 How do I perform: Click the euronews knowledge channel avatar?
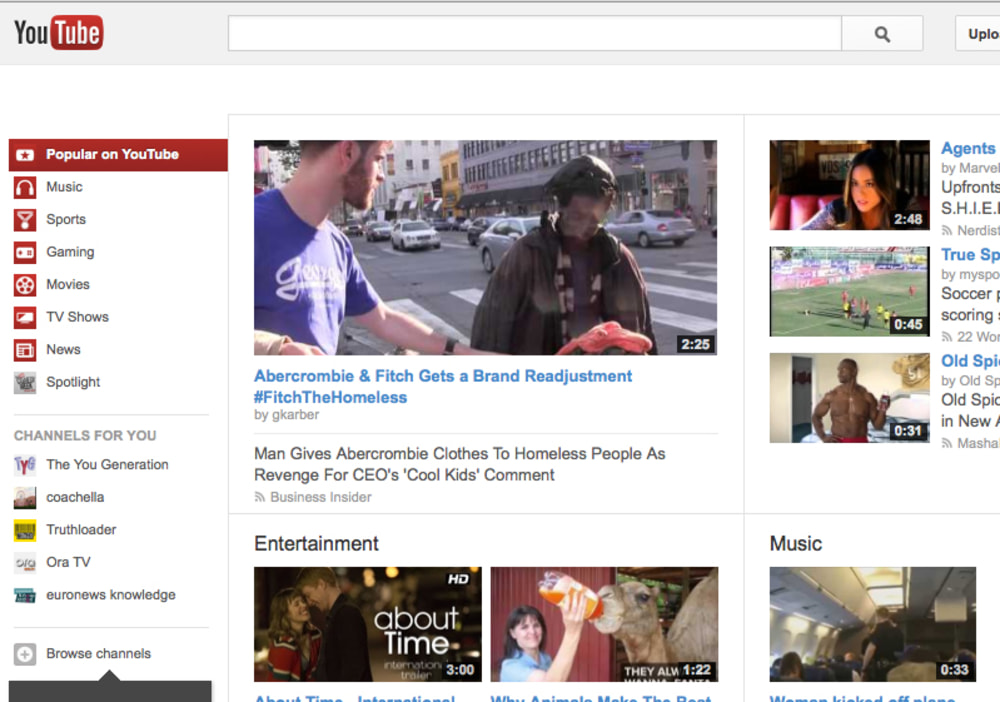[25, 595]
